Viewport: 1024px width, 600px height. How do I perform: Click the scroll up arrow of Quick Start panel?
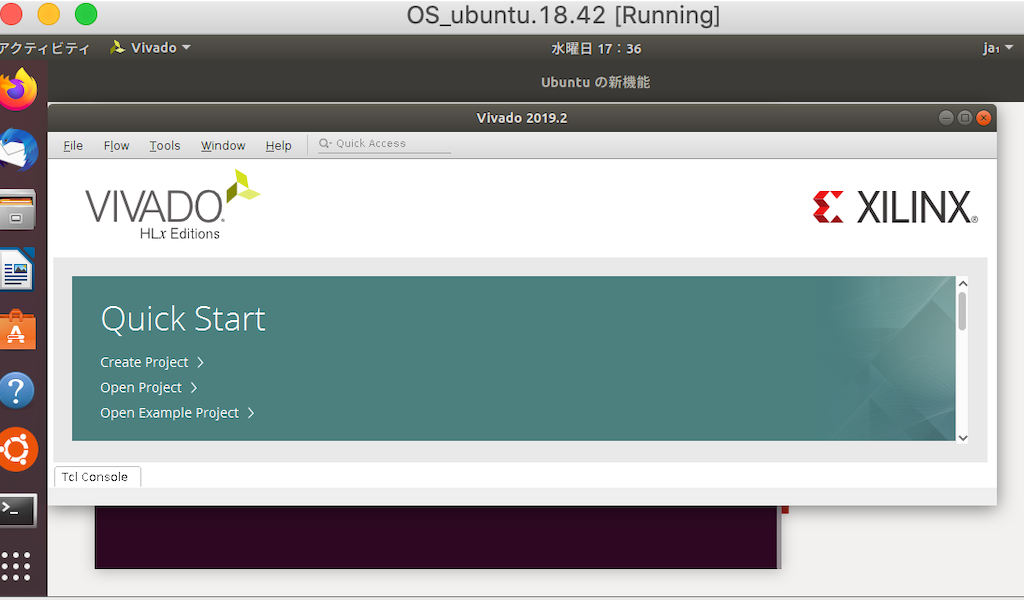click(962, 283)
